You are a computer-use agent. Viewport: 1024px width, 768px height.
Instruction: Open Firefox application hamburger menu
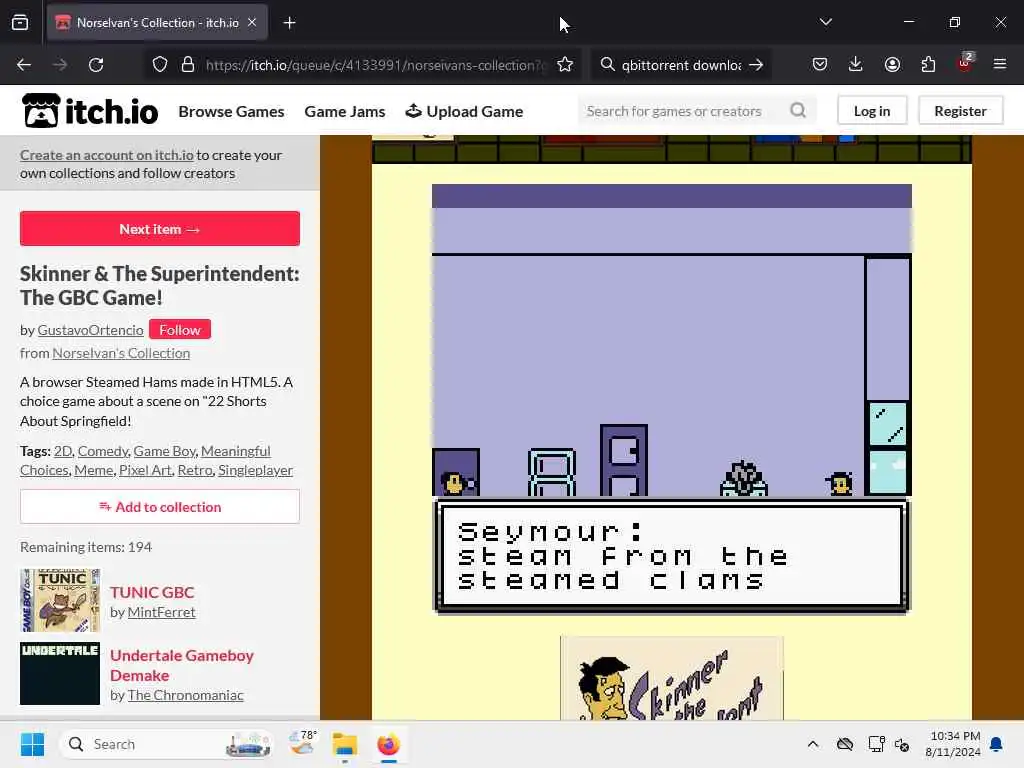tap(1000, 65)
